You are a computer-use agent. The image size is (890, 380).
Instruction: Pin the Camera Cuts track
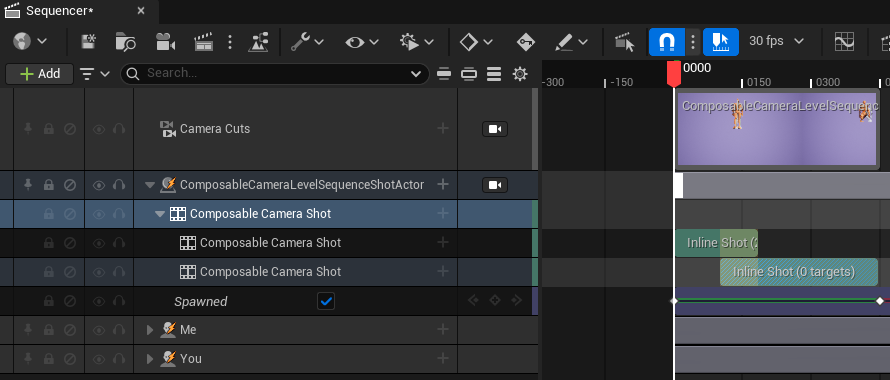pos(28,130)
